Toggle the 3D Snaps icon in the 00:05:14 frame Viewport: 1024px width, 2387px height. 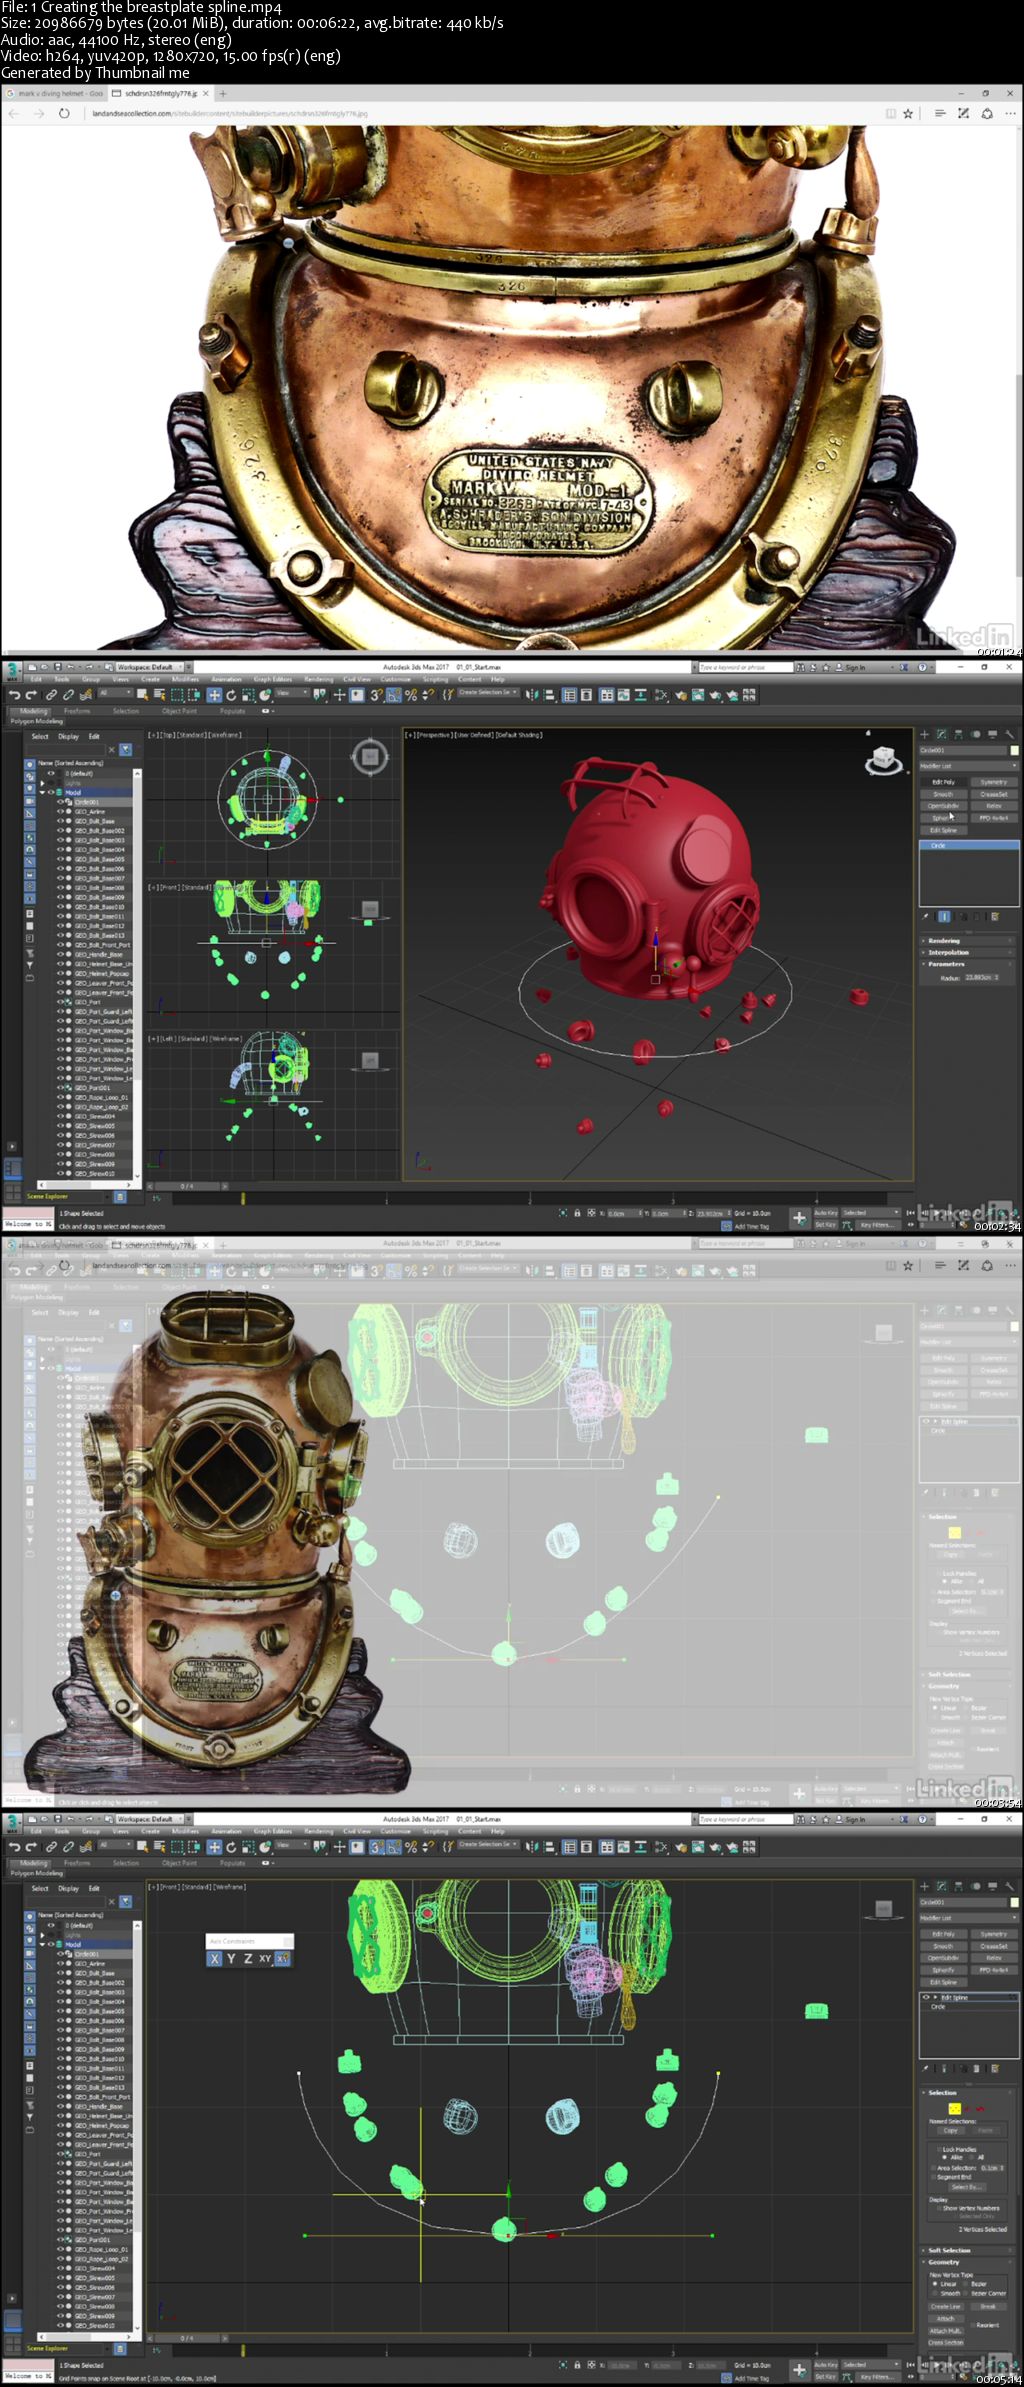(375, 1846)
